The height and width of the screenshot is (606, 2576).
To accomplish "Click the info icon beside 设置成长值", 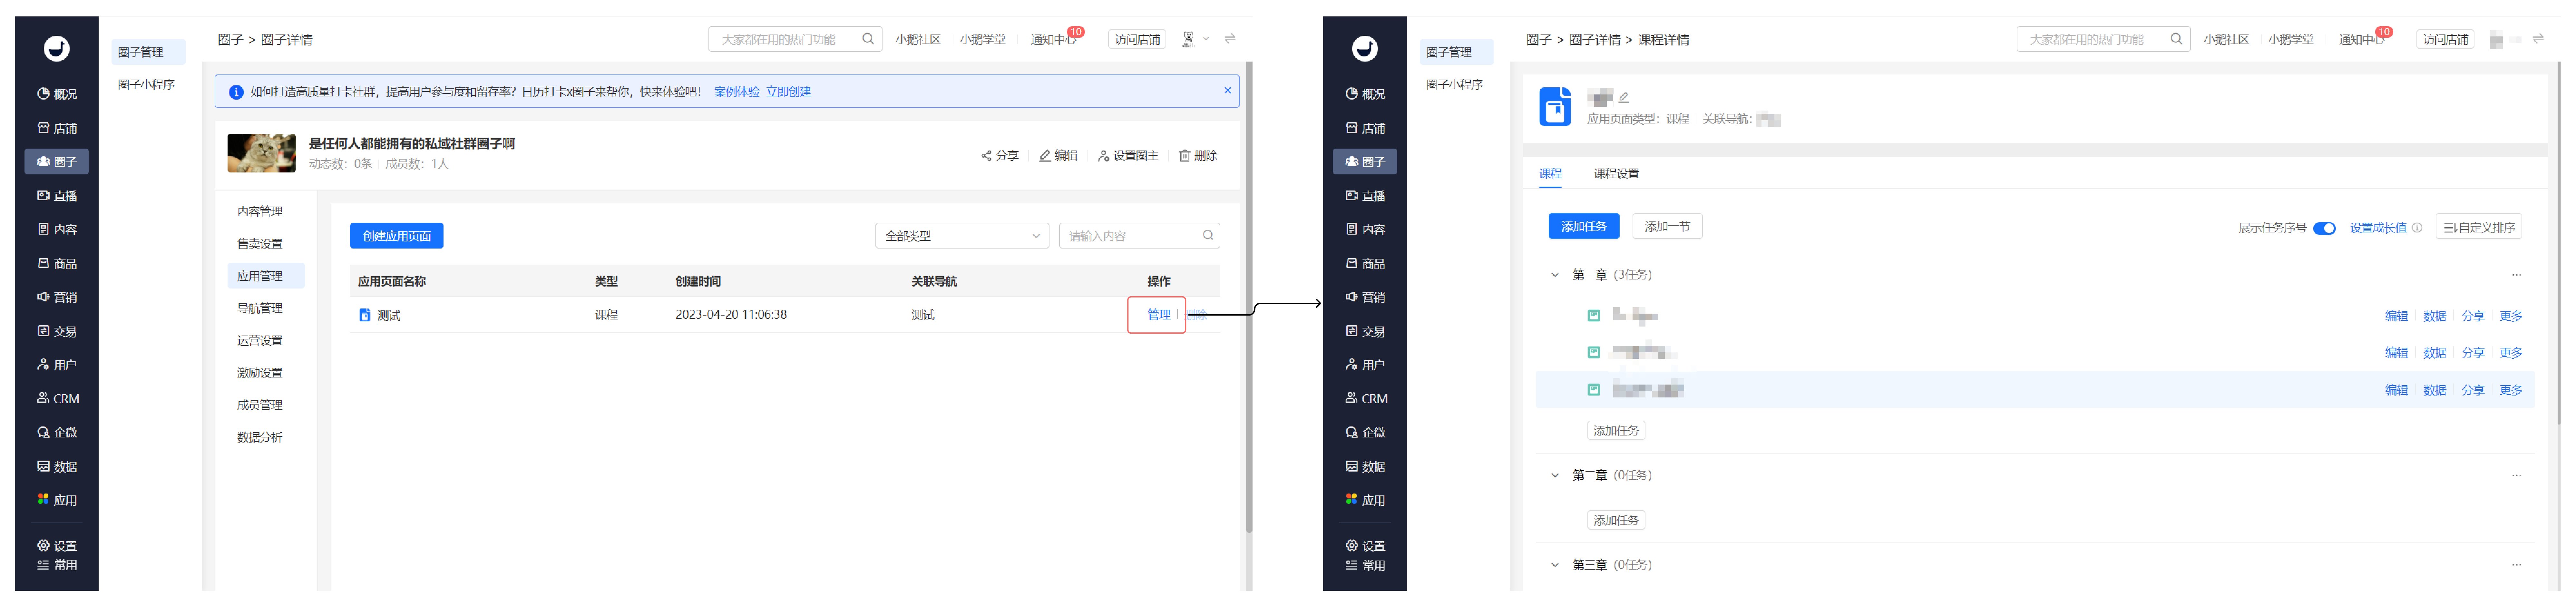I will pyautogui.click(x=2417, y=228).
